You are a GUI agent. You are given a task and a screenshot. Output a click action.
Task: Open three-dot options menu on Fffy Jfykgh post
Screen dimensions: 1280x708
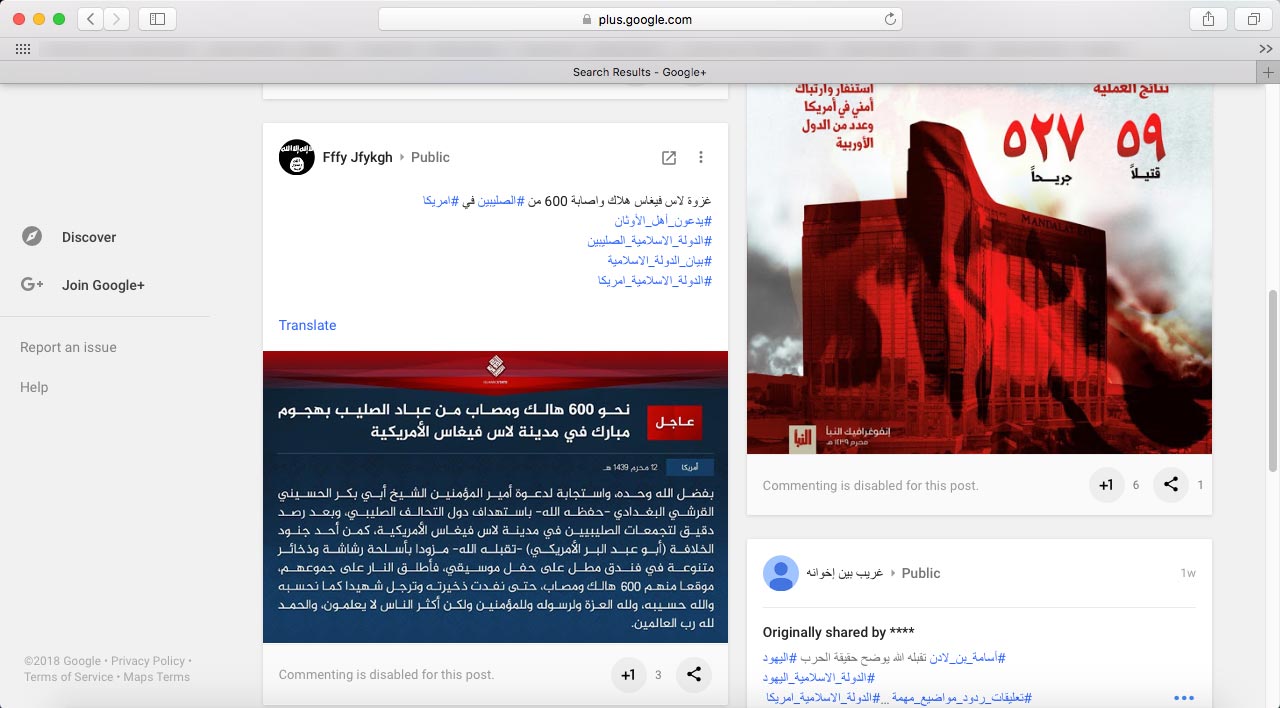pyautogui.click(x=701, y=158)
